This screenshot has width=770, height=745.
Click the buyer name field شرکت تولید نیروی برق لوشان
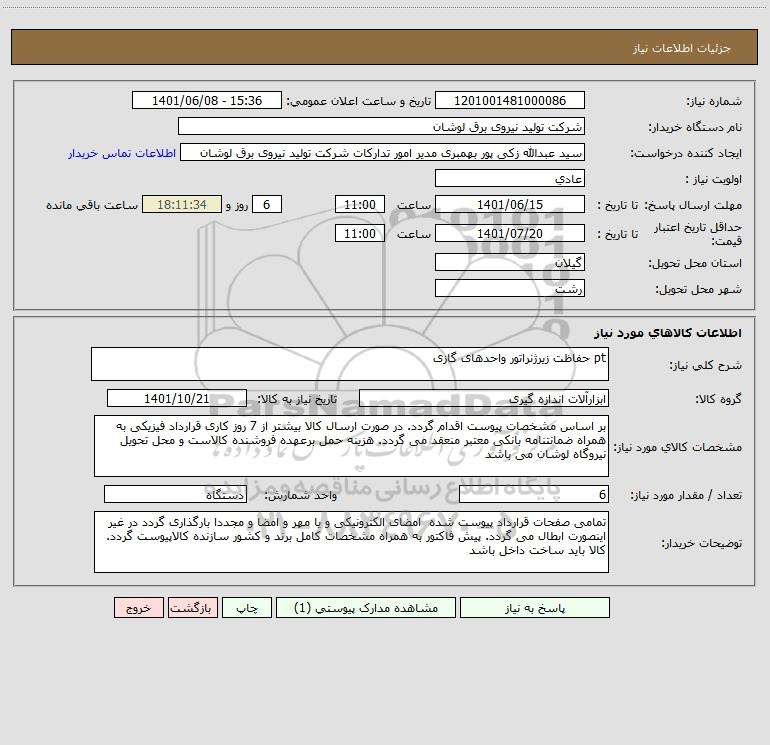tap(381, 126)
